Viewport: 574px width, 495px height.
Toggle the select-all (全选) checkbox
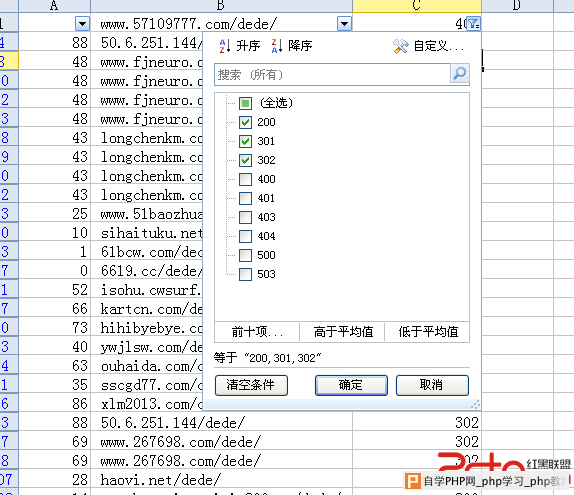(245, 103)
